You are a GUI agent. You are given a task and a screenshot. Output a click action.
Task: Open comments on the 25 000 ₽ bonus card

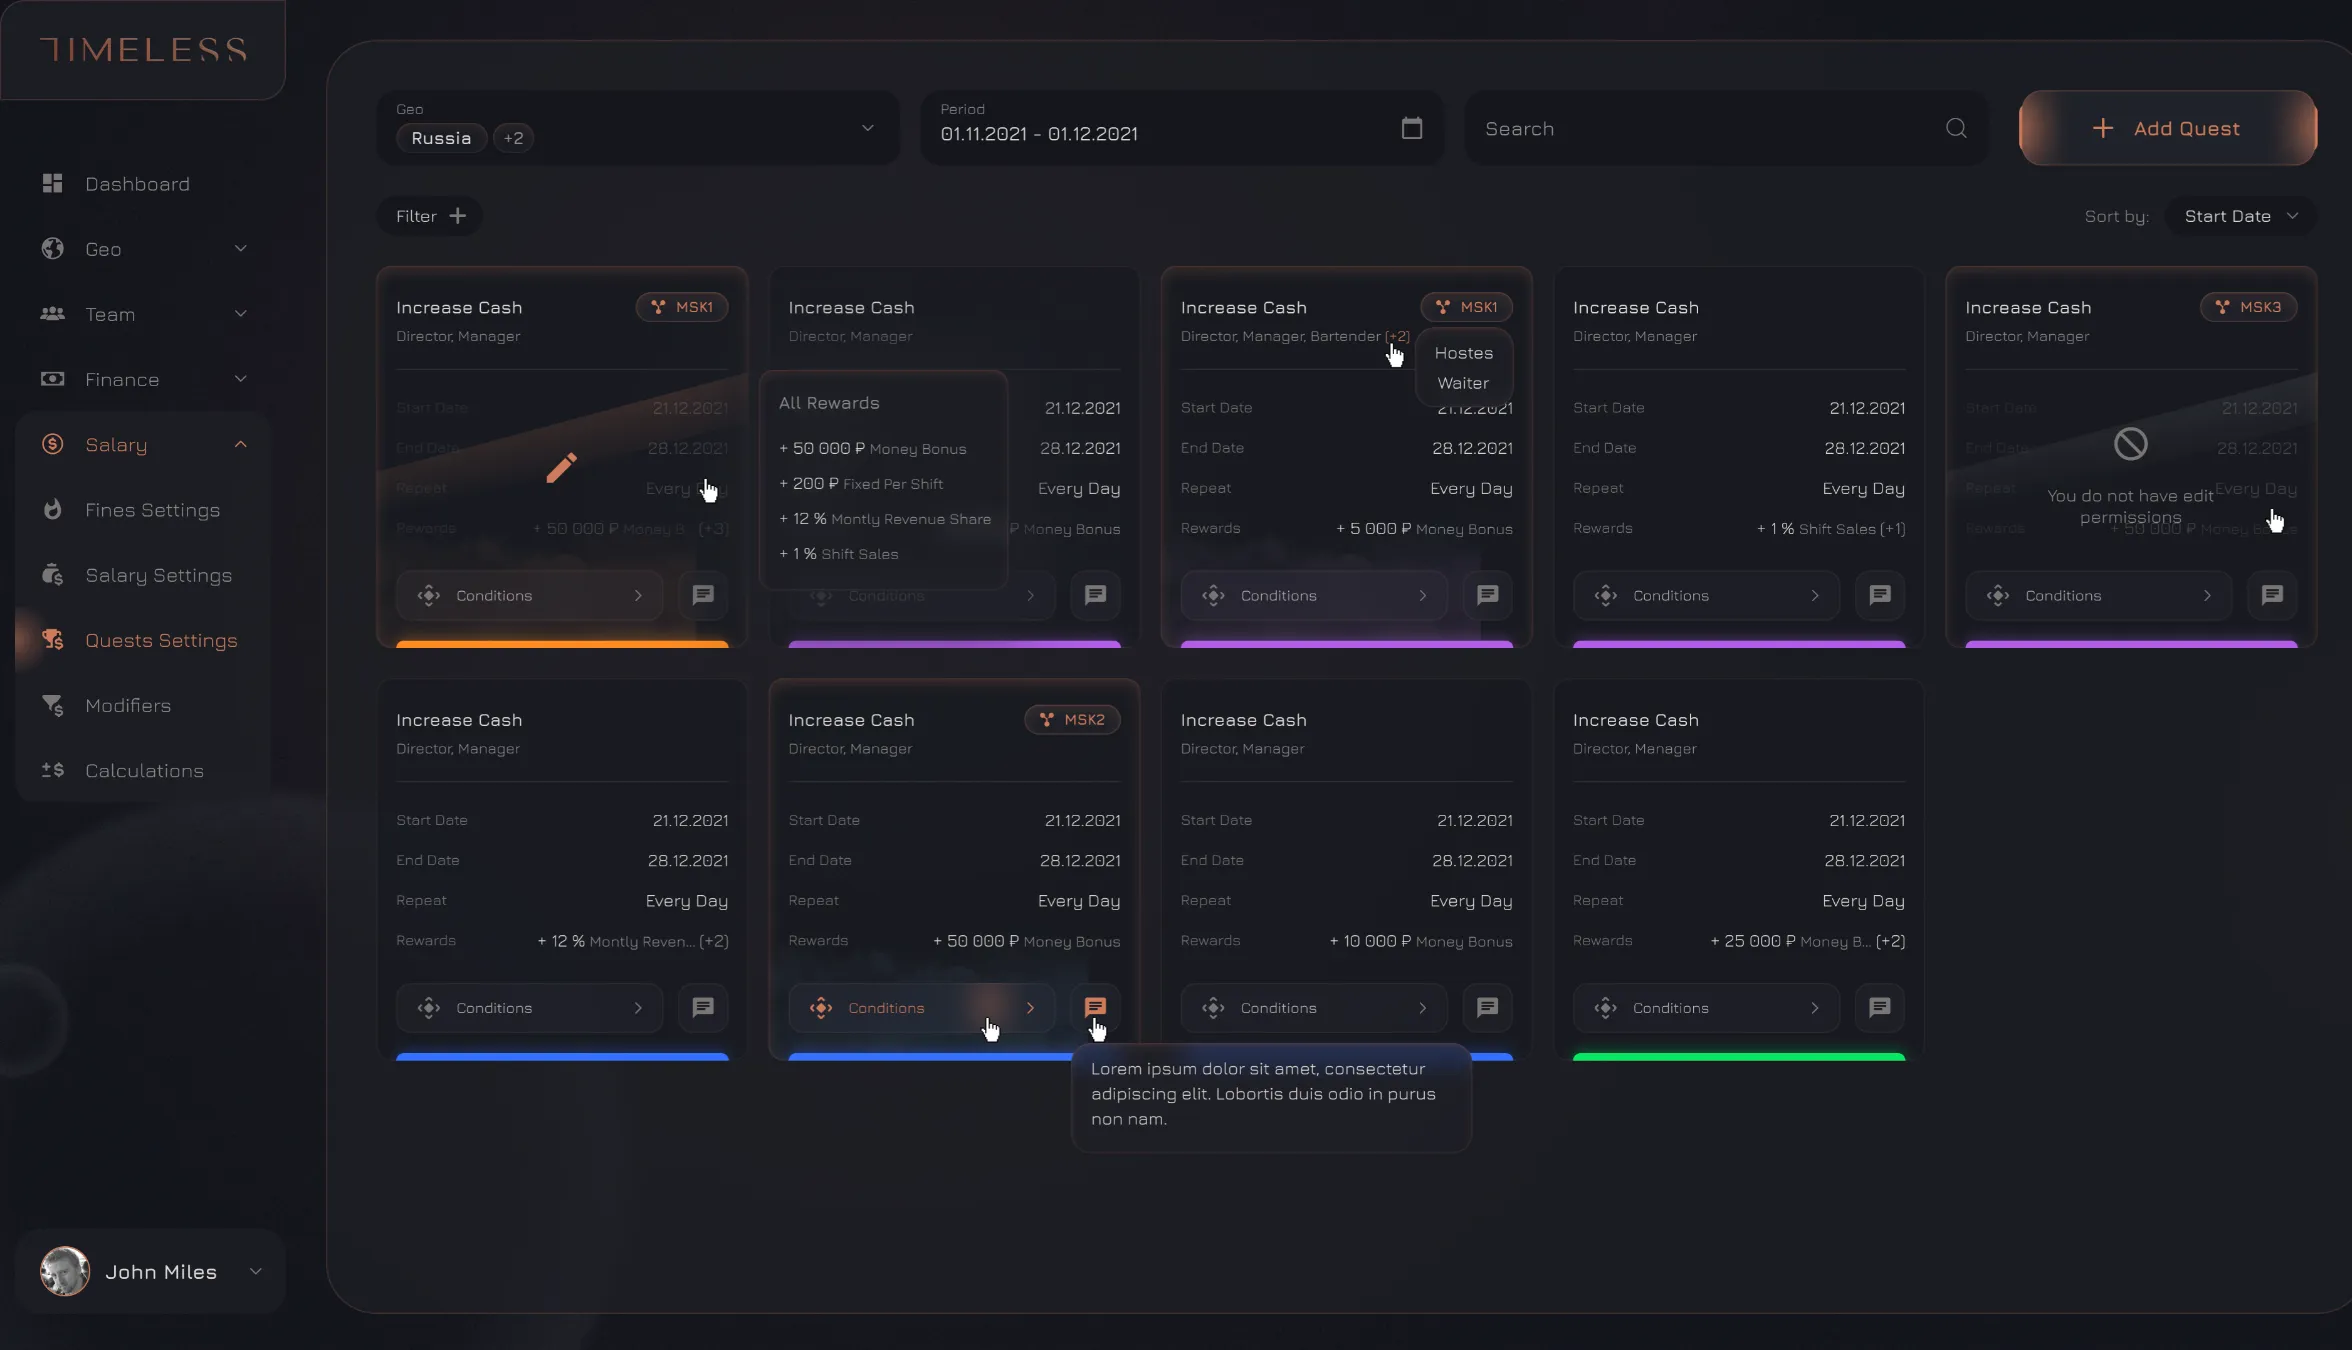[x=1880, y=1007]
